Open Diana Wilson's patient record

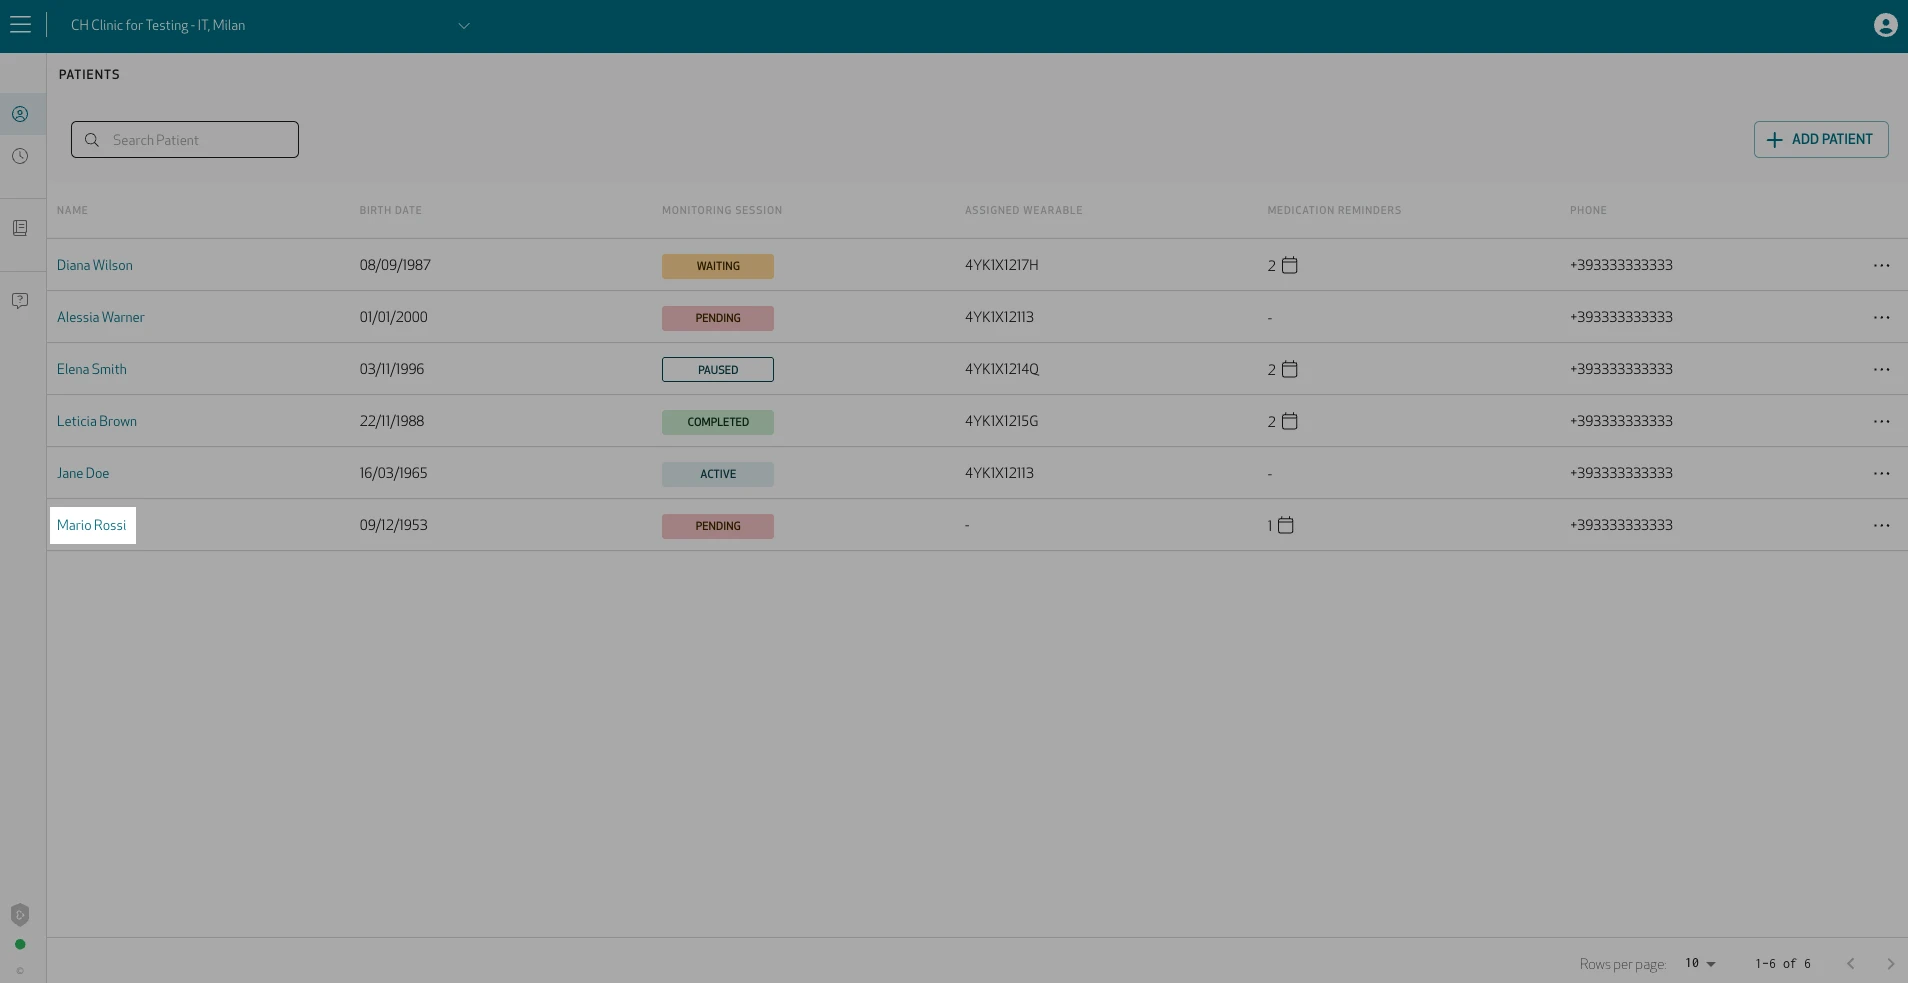(x=95, y=265)
